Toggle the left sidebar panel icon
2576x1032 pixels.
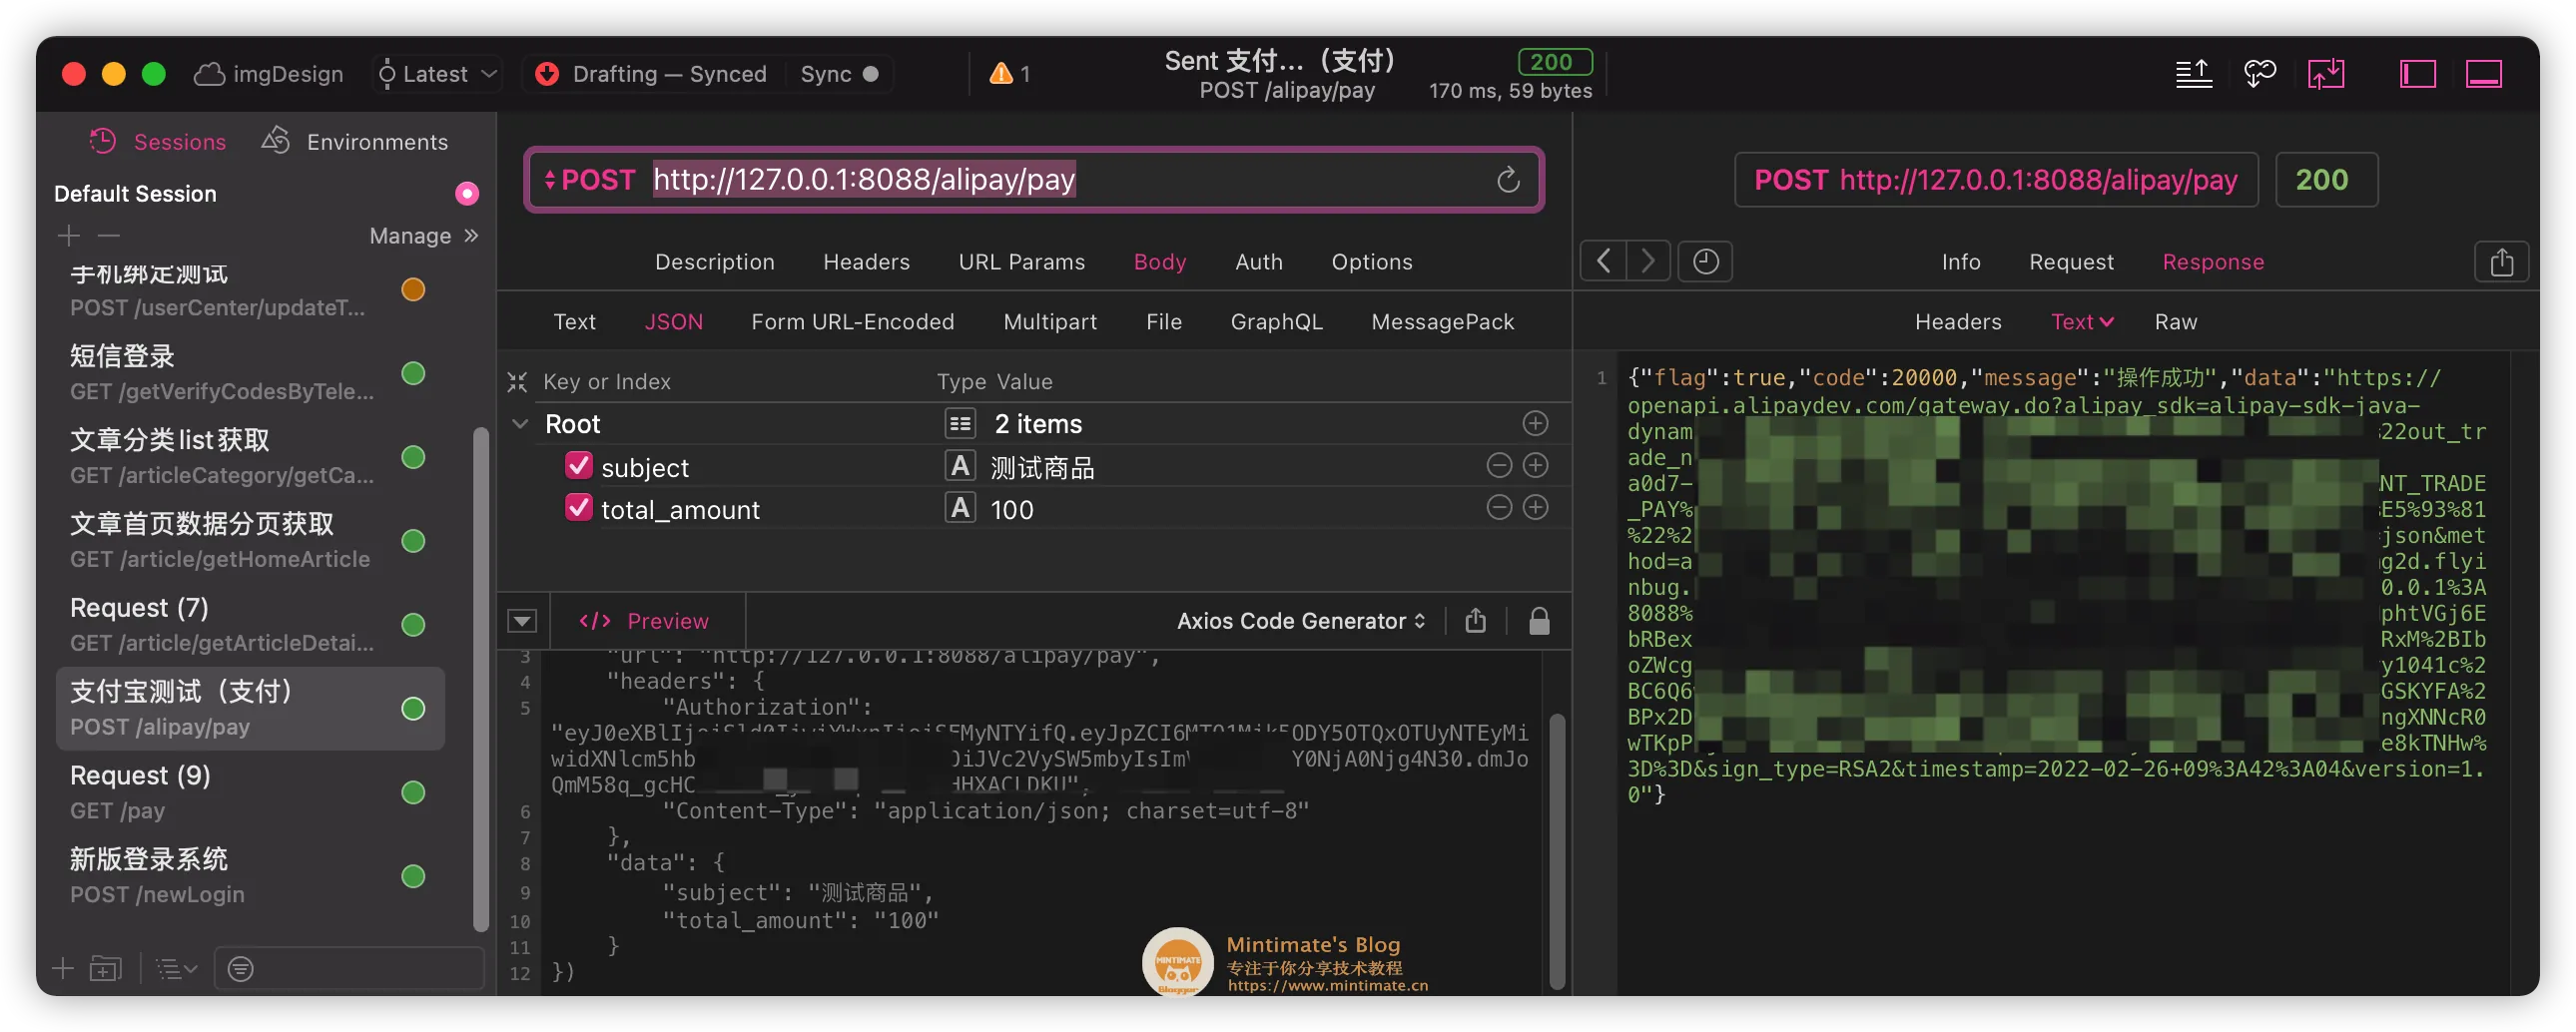tap(2417, 74)
